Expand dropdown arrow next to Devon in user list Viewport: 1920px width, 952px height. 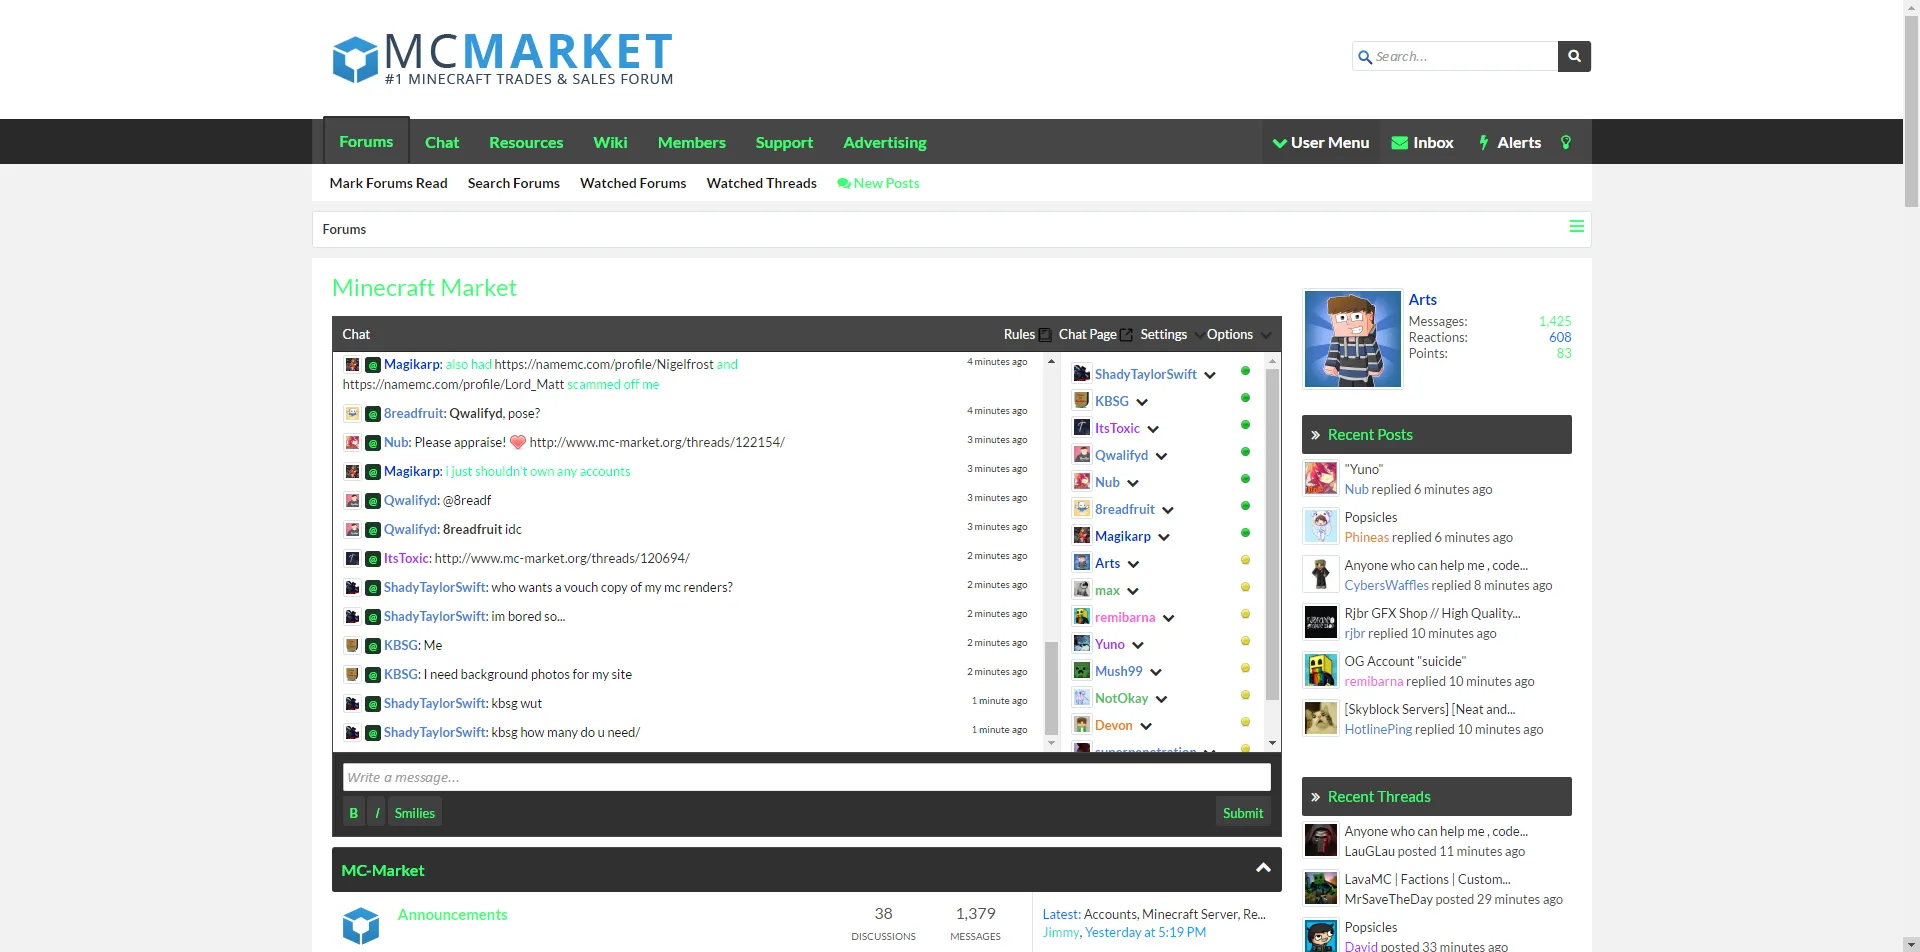[1146, 726]
